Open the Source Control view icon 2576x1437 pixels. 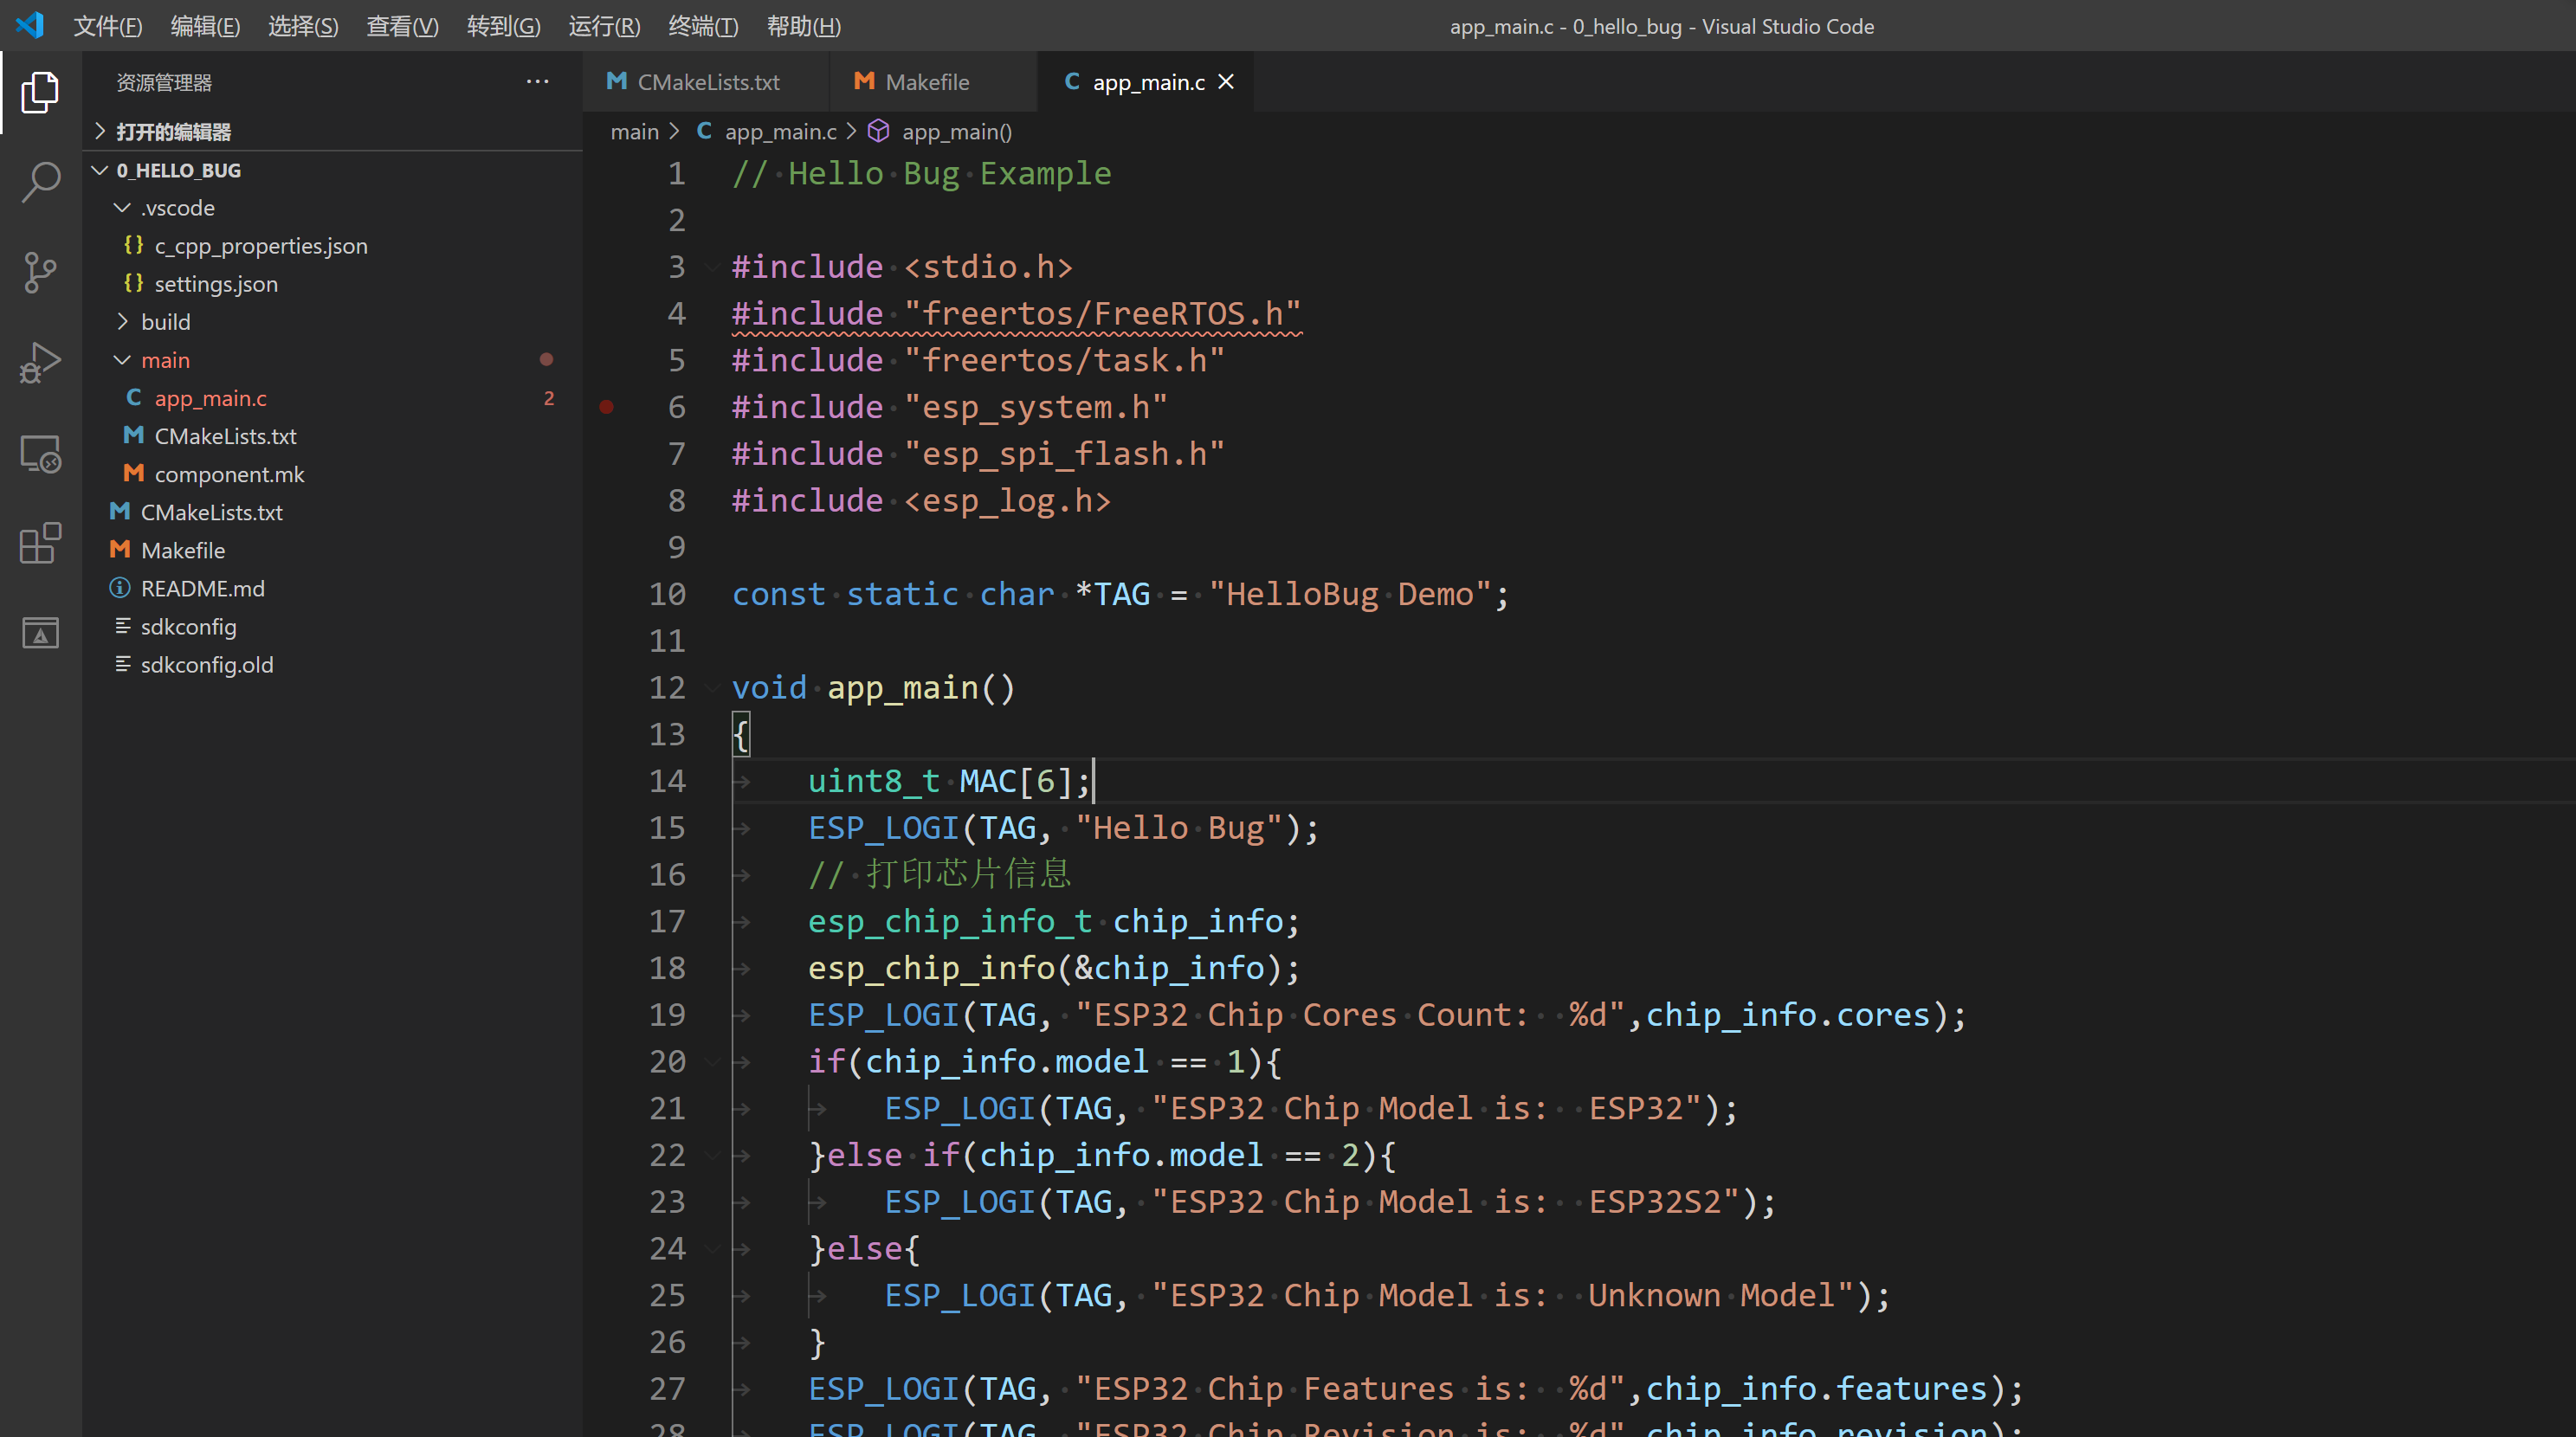pos(40,271)
